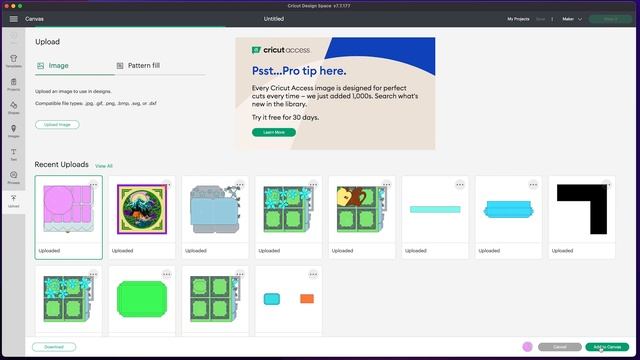Open options for the bright green rectangle upload
640x360 pixels.
click(167, 274)
